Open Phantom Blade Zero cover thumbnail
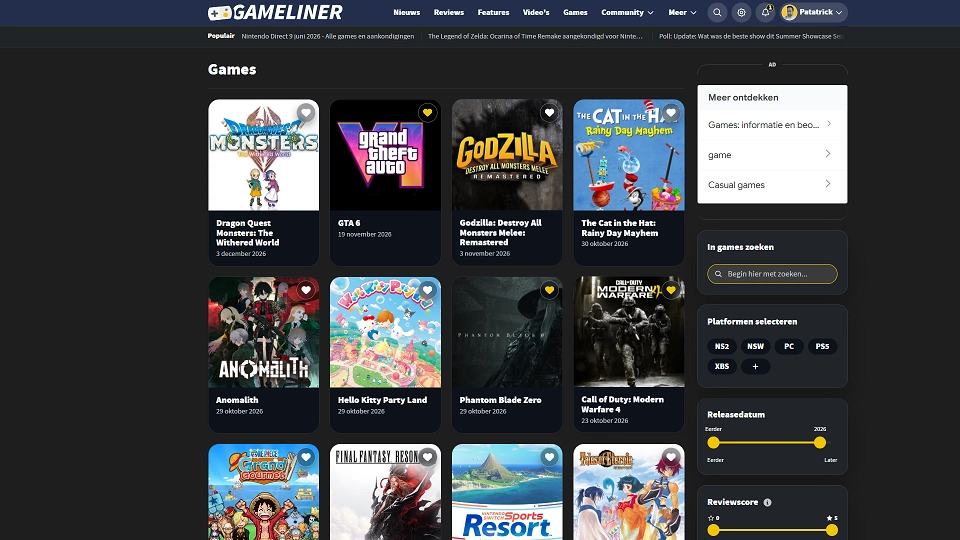960x540 pixels. 507,332
